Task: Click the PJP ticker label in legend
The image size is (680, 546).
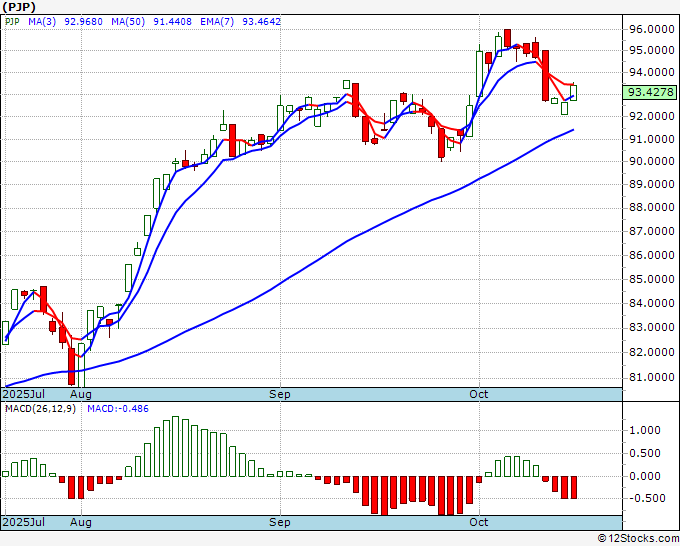Action: tap(12, 21)
